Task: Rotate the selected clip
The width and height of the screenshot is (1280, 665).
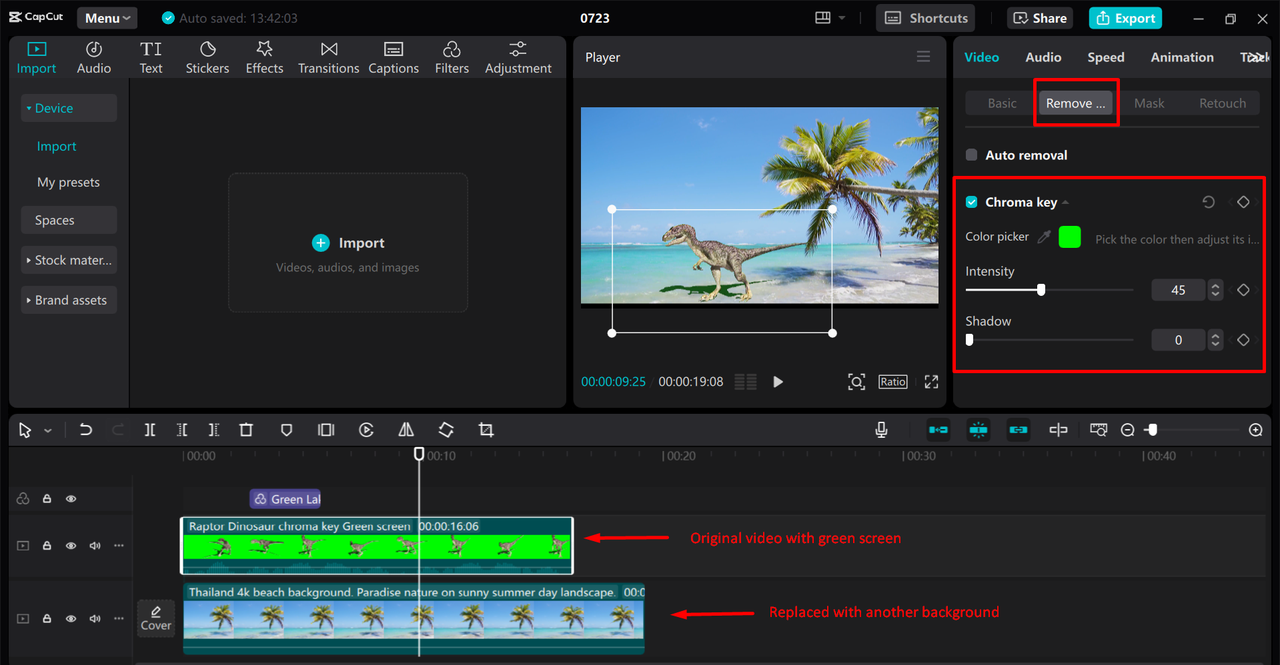Action: click(x=446, y=430)
